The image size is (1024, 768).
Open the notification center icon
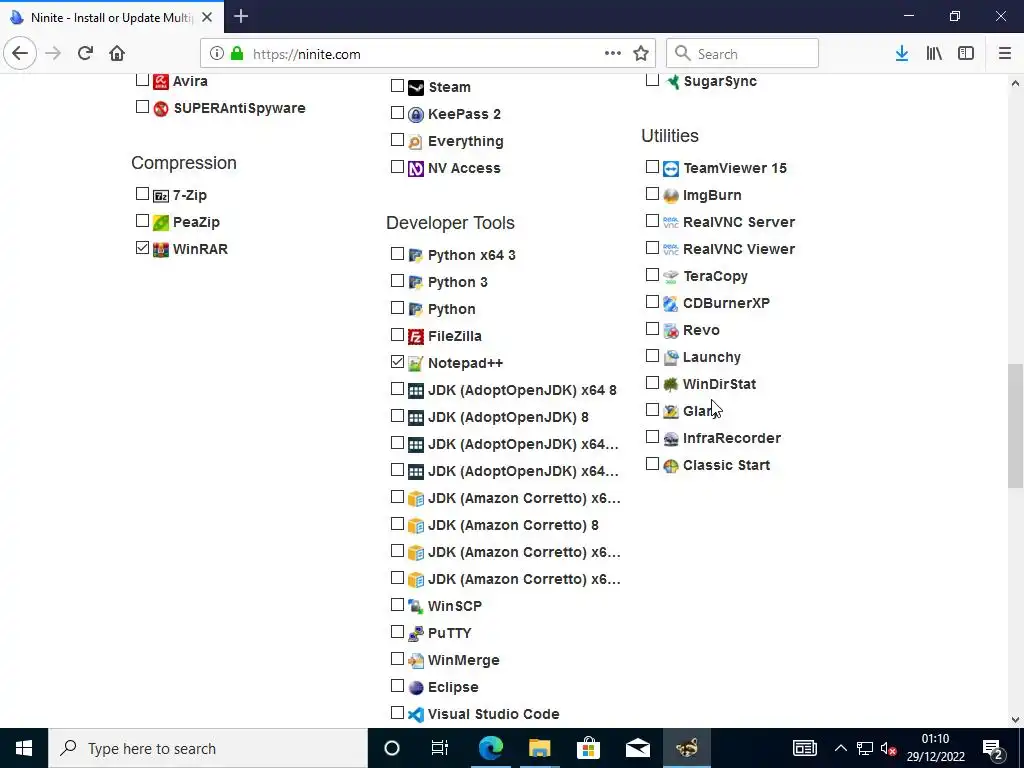(993, 748)
